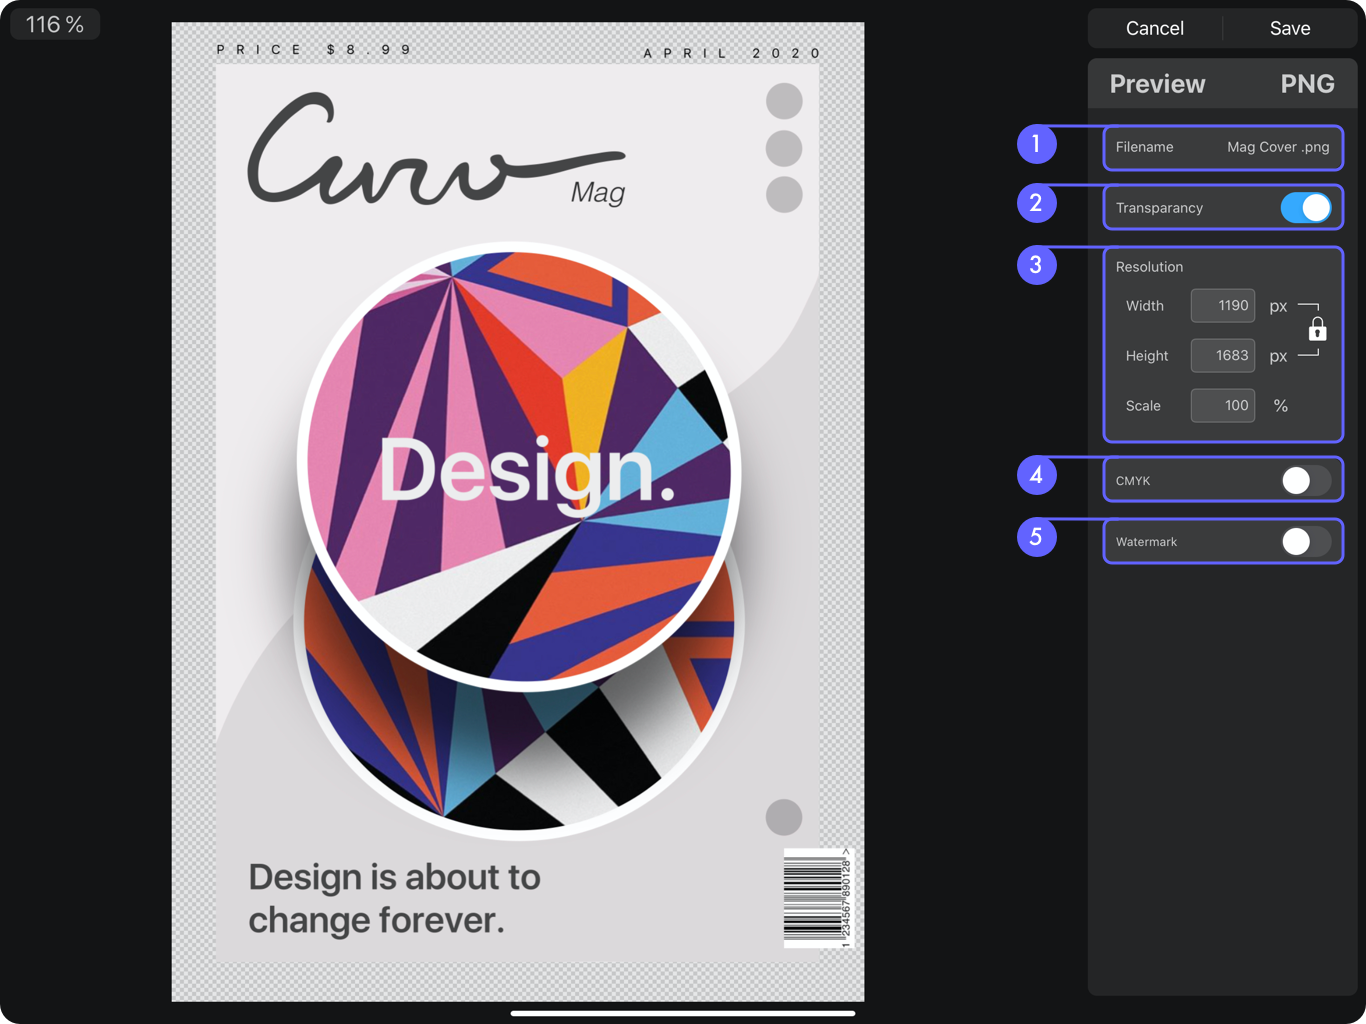Click the Resolution section label
1366x1024 pixels.
pyautogui.click(x=1149, y=267)
